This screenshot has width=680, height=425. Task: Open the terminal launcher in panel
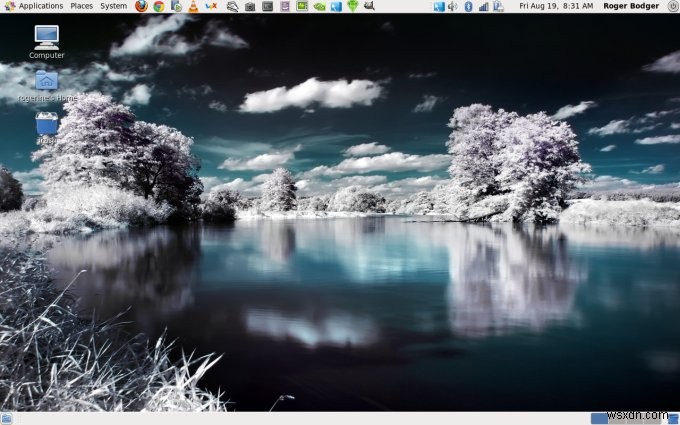[x=267, y=6]
